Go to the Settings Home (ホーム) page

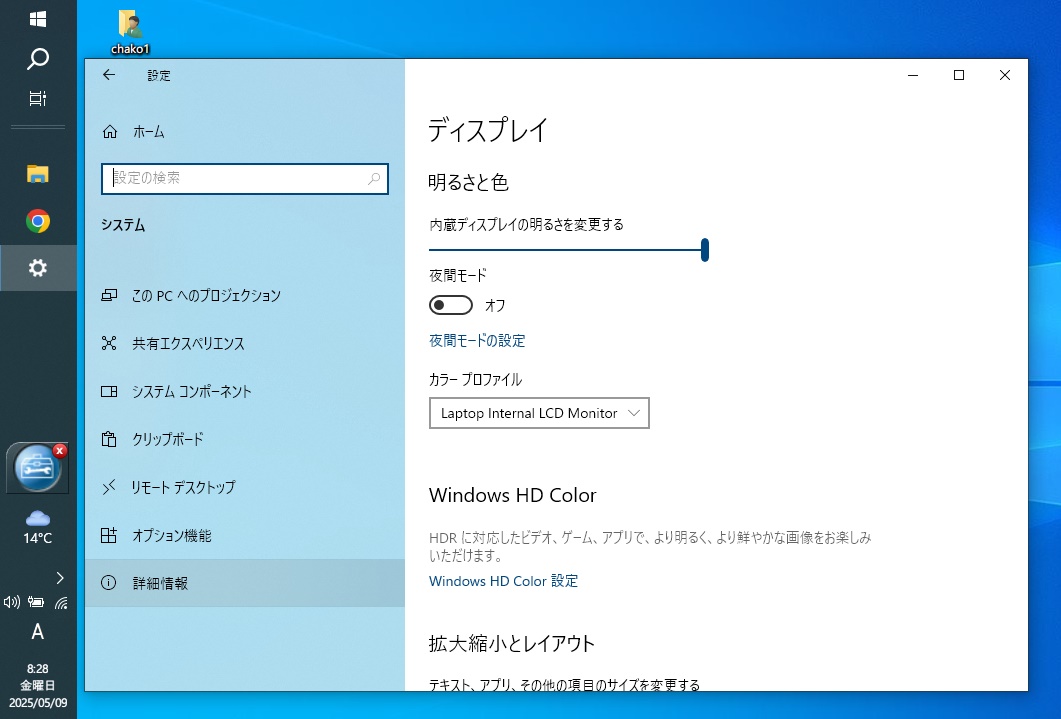click(245, 132)
